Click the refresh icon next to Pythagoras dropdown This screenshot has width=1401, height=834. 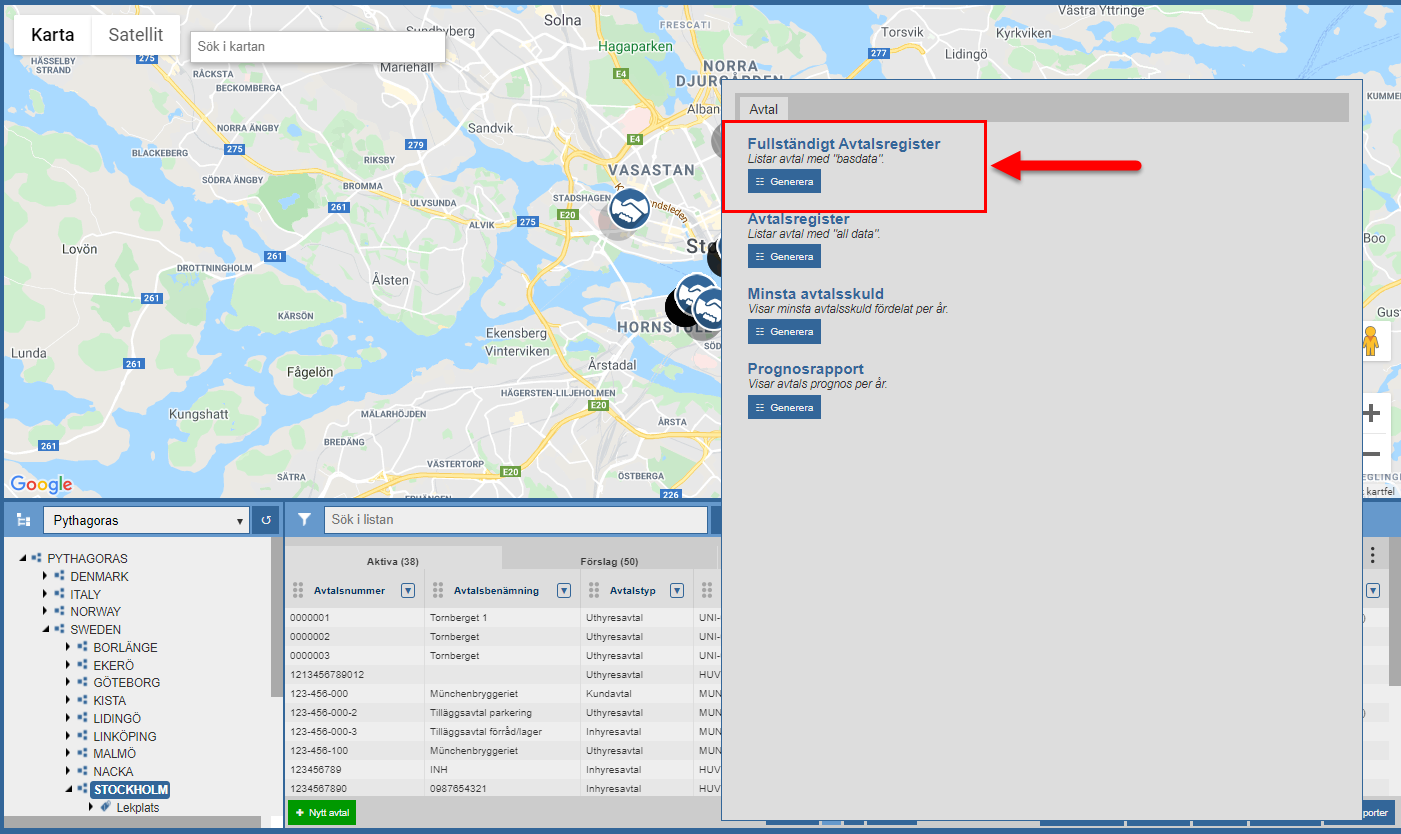pyautogui.click(x=266, y=520)
